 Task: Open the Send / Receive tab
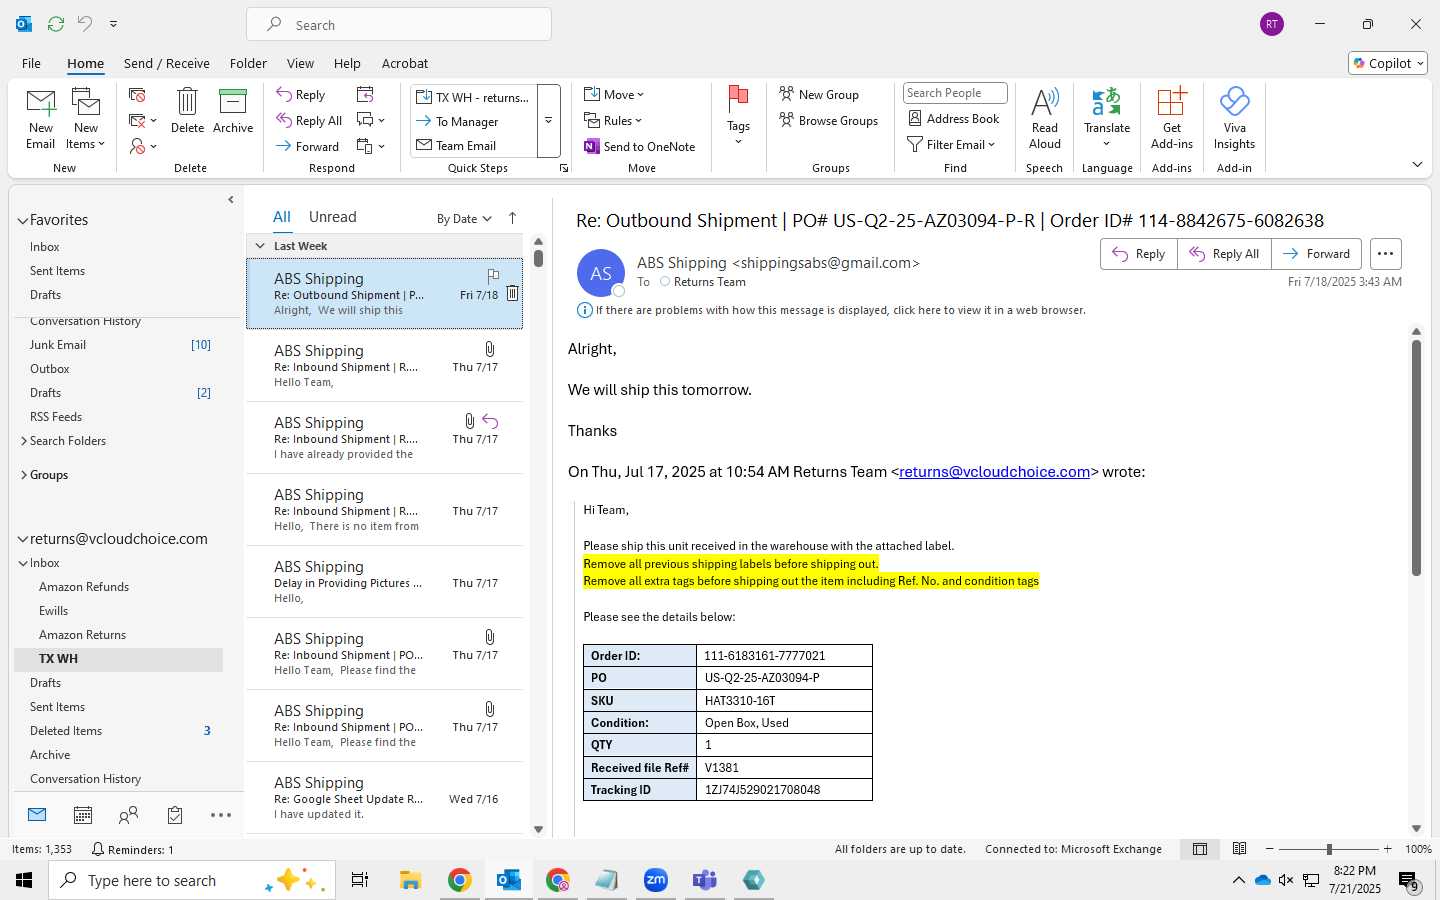click(x=167, y=63)
